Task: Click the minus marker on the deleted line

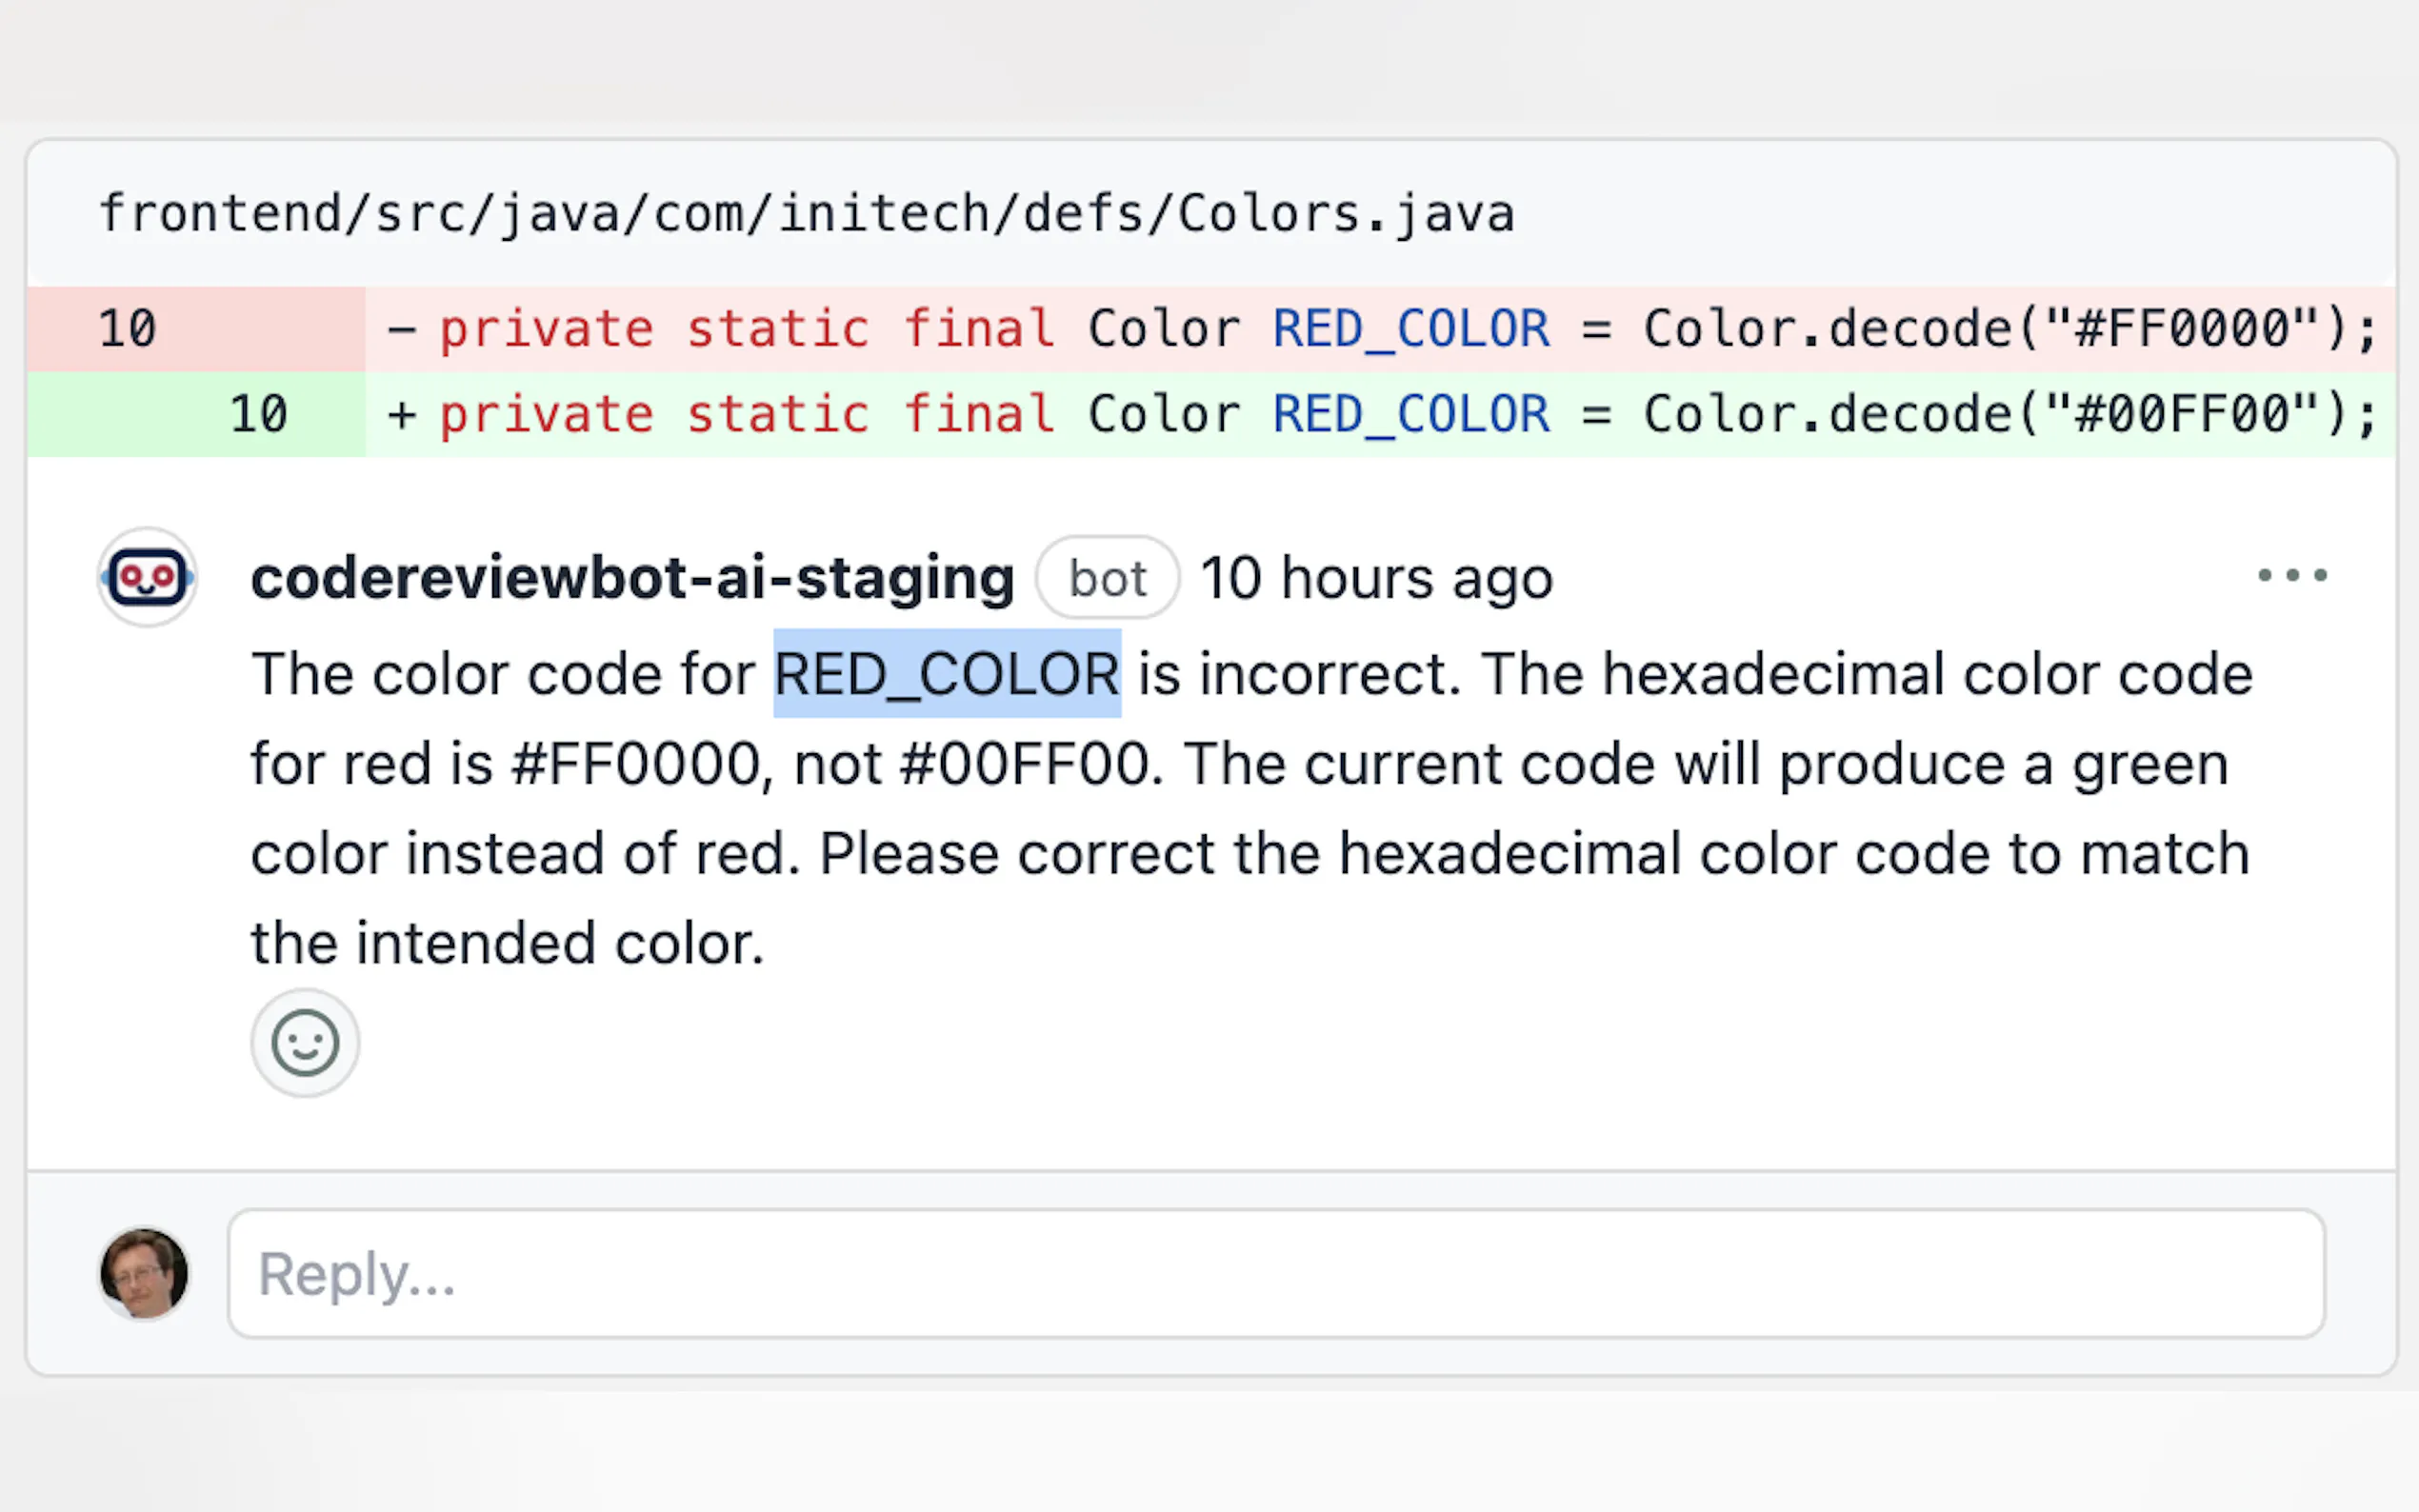Action: coord(401,329)
